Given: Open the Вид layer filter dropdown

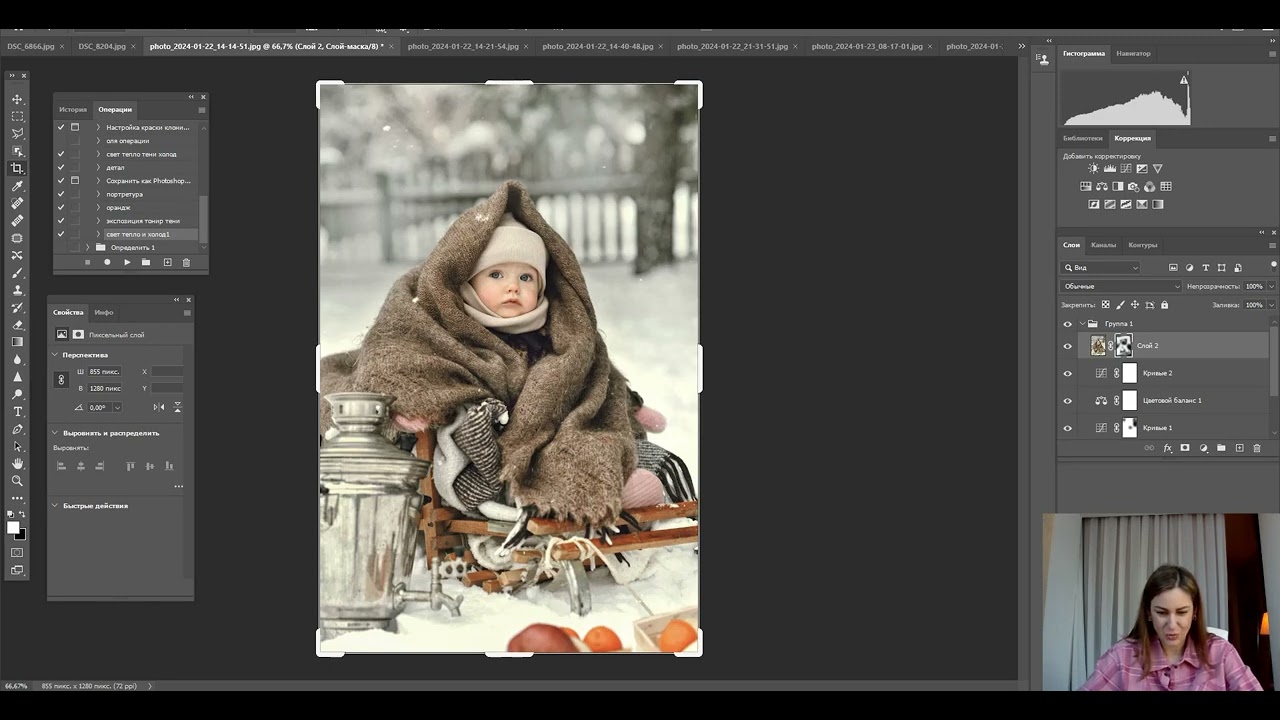Looking at the screenshot, I should point(1101,268).
